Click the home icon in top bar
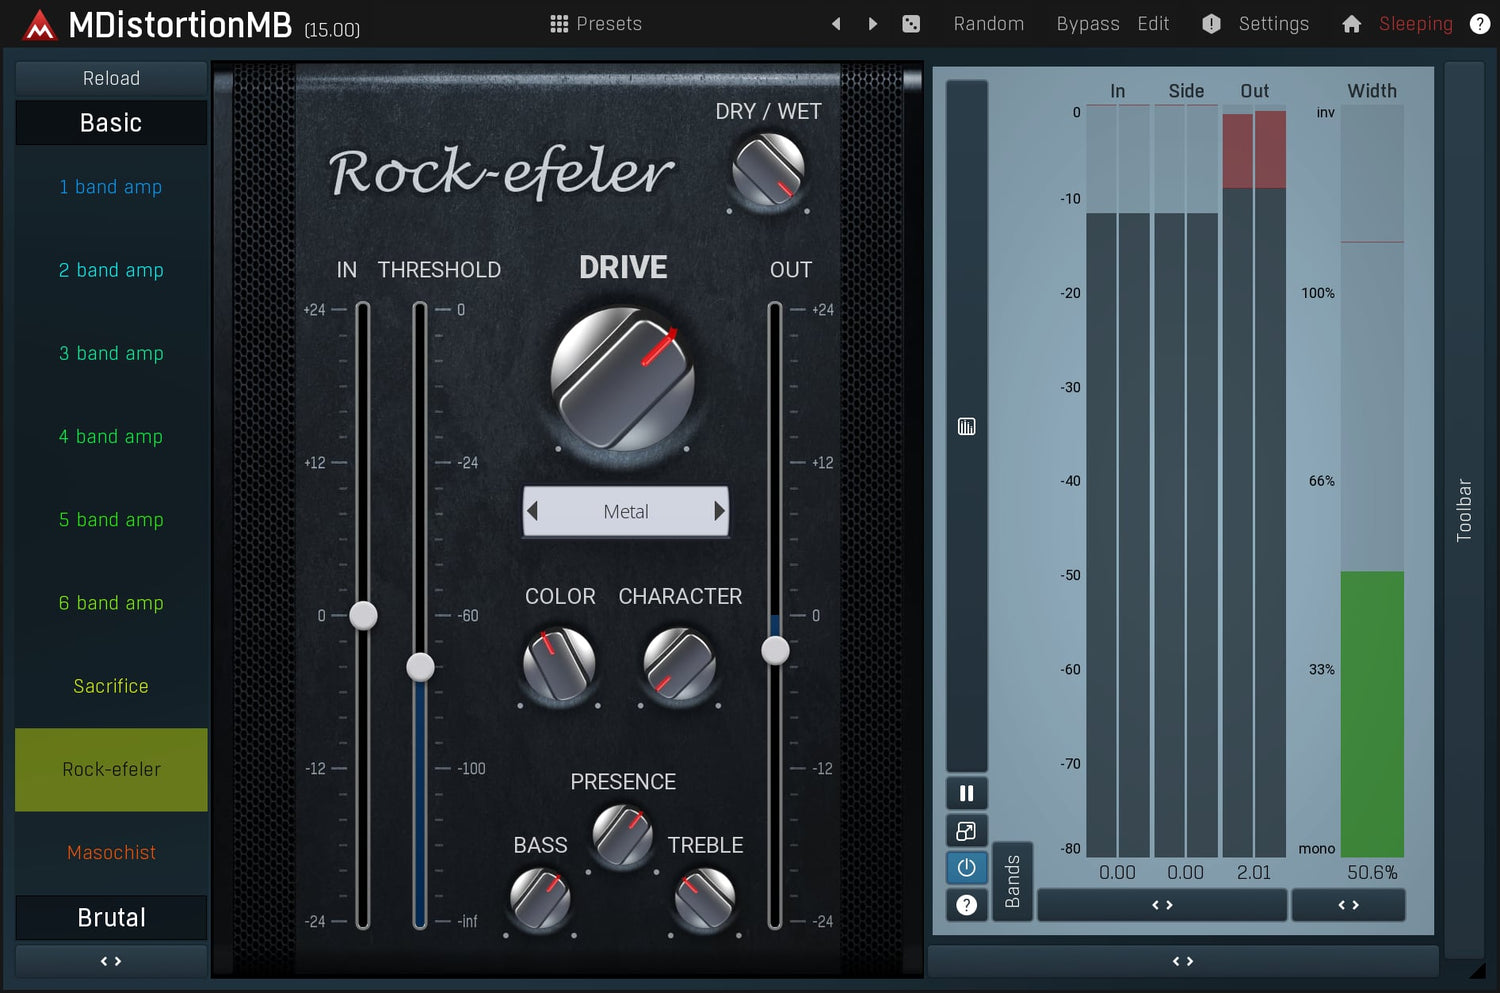1500x993 pixels. 1351,24
